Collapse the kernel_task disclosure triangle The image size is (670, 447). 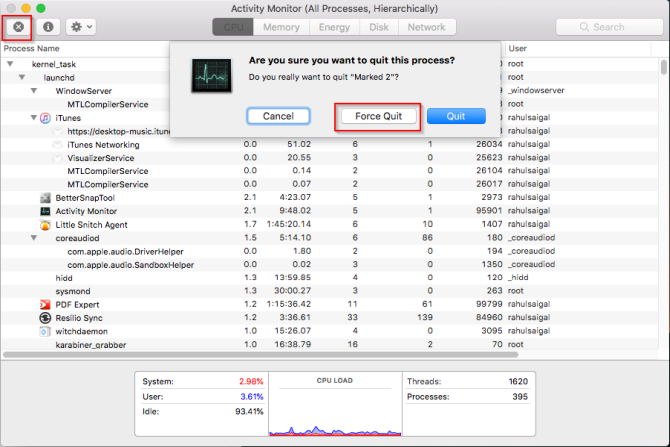[x=10, y=64]
